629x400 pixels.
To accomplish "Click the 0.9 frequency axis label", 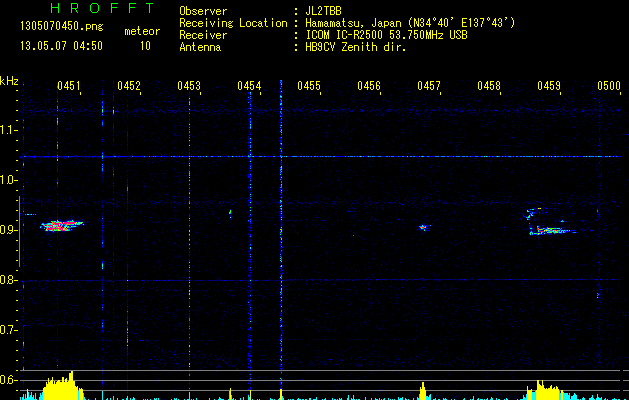I will [x=9, y=230].
